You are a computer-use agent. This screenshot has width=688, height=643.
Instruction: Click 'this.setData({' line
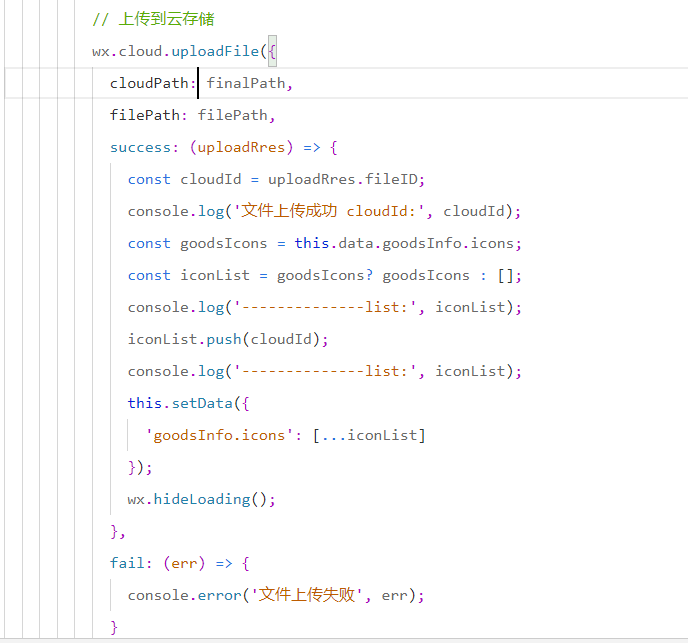point(188,403)
